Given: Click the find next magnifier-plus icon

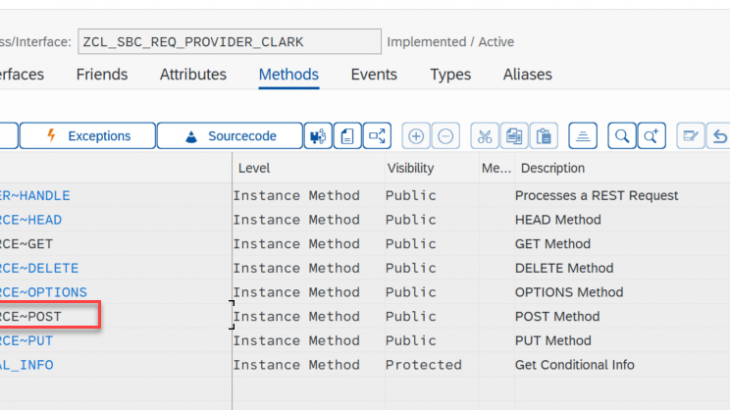Looking at the screenshot, I should point(651,136).
